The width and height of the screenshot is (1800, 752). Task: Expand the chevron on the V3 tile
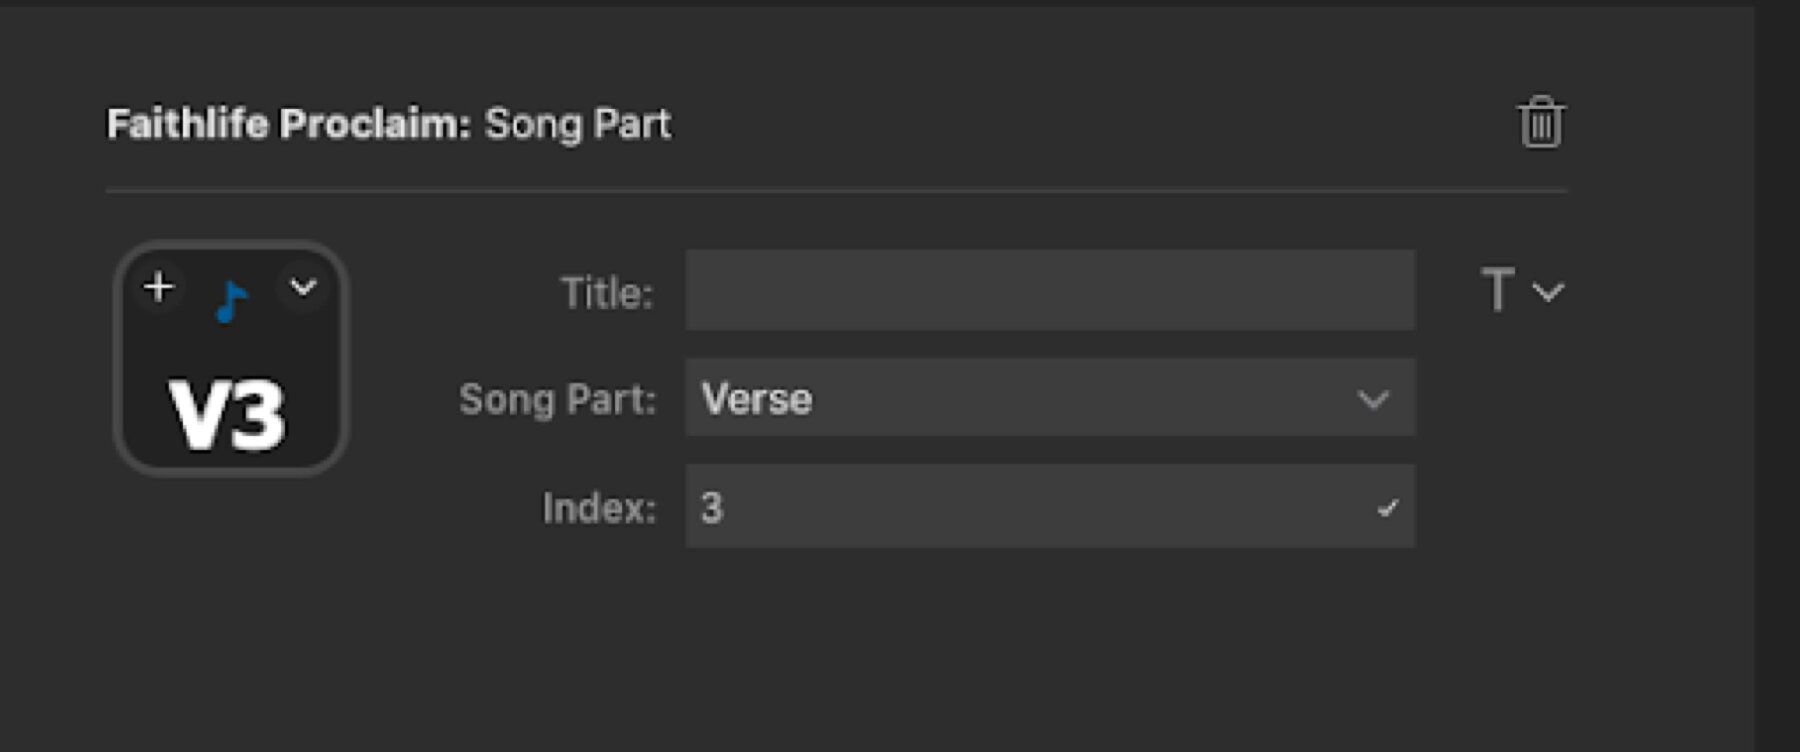click(303, 288)
